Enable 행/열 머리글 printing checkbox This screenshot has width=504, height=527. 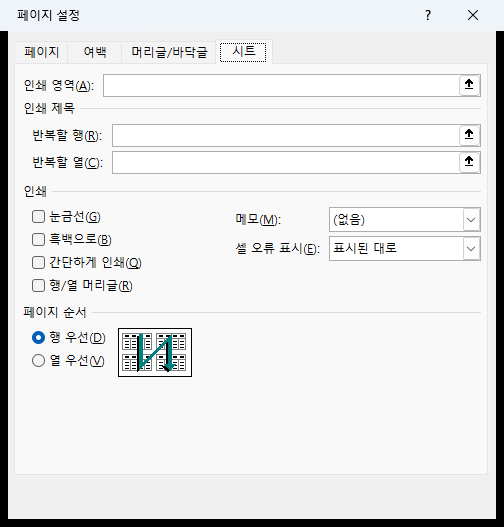point(38,286)
